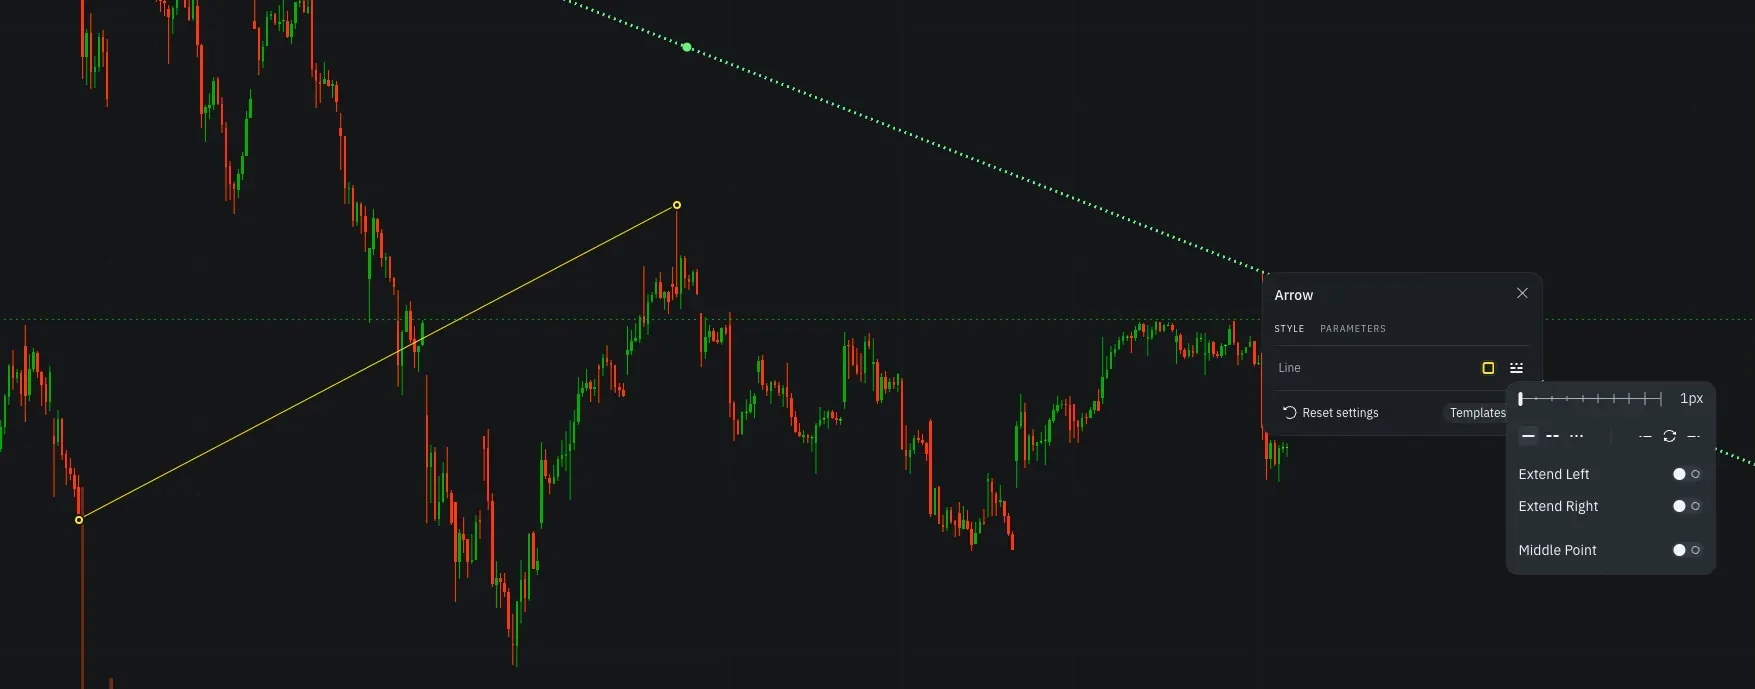Click the arrow's upper yellow endpoint handle
Image resolution: width=1755 pixels, height=689 pixels.
(677, 205)
